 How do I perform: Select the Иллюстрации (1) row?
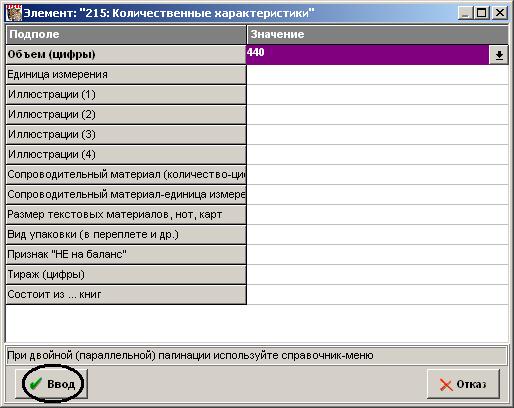(x=126, y=95)
